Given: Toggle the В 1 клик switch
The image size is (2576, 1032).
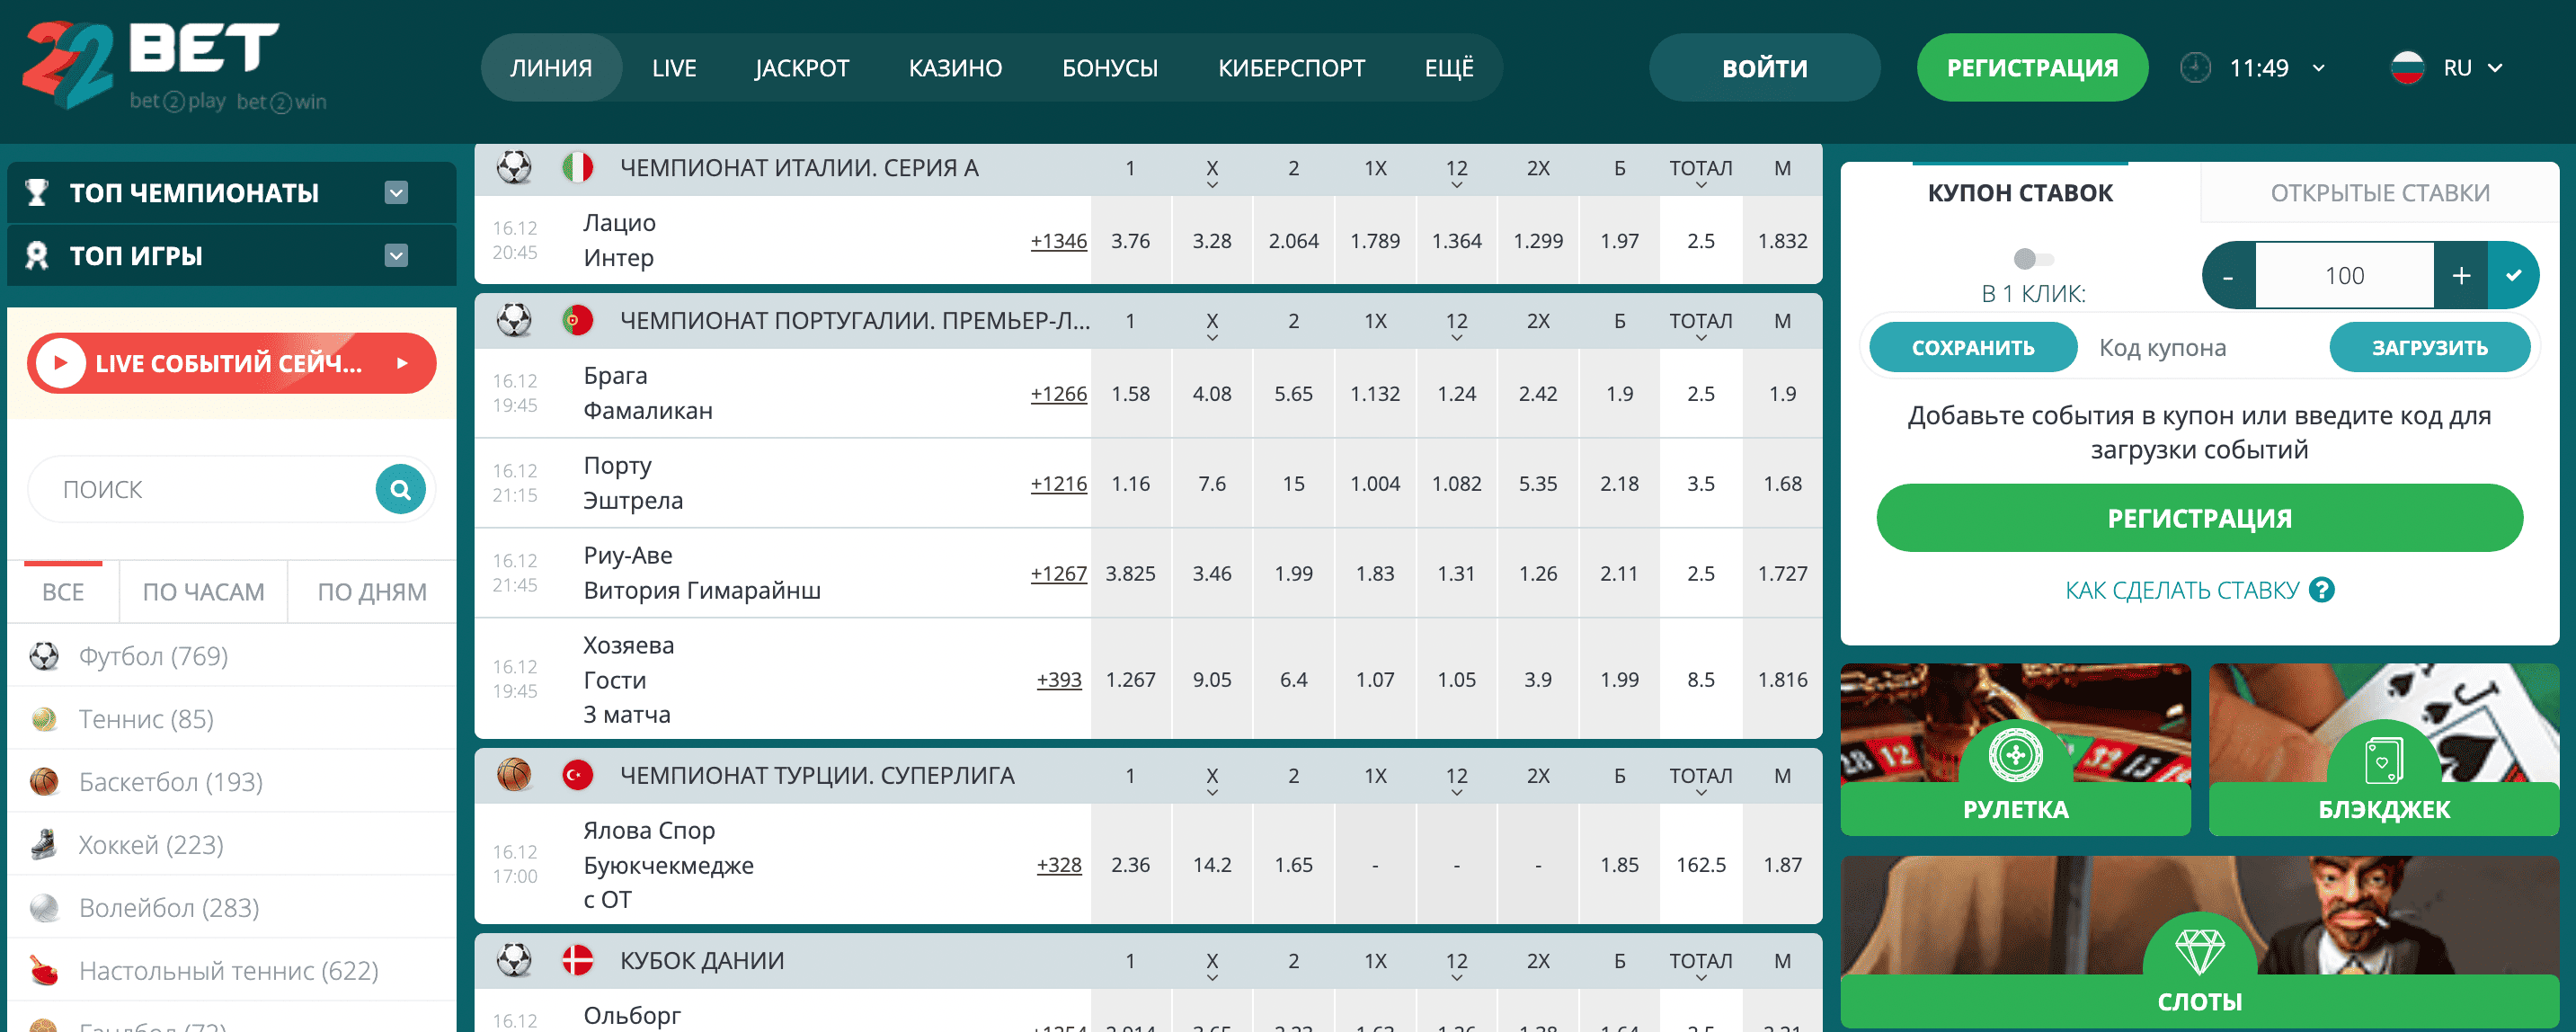Looking at the screenshot, I should pyautogui.click(x=2033, y=259).
